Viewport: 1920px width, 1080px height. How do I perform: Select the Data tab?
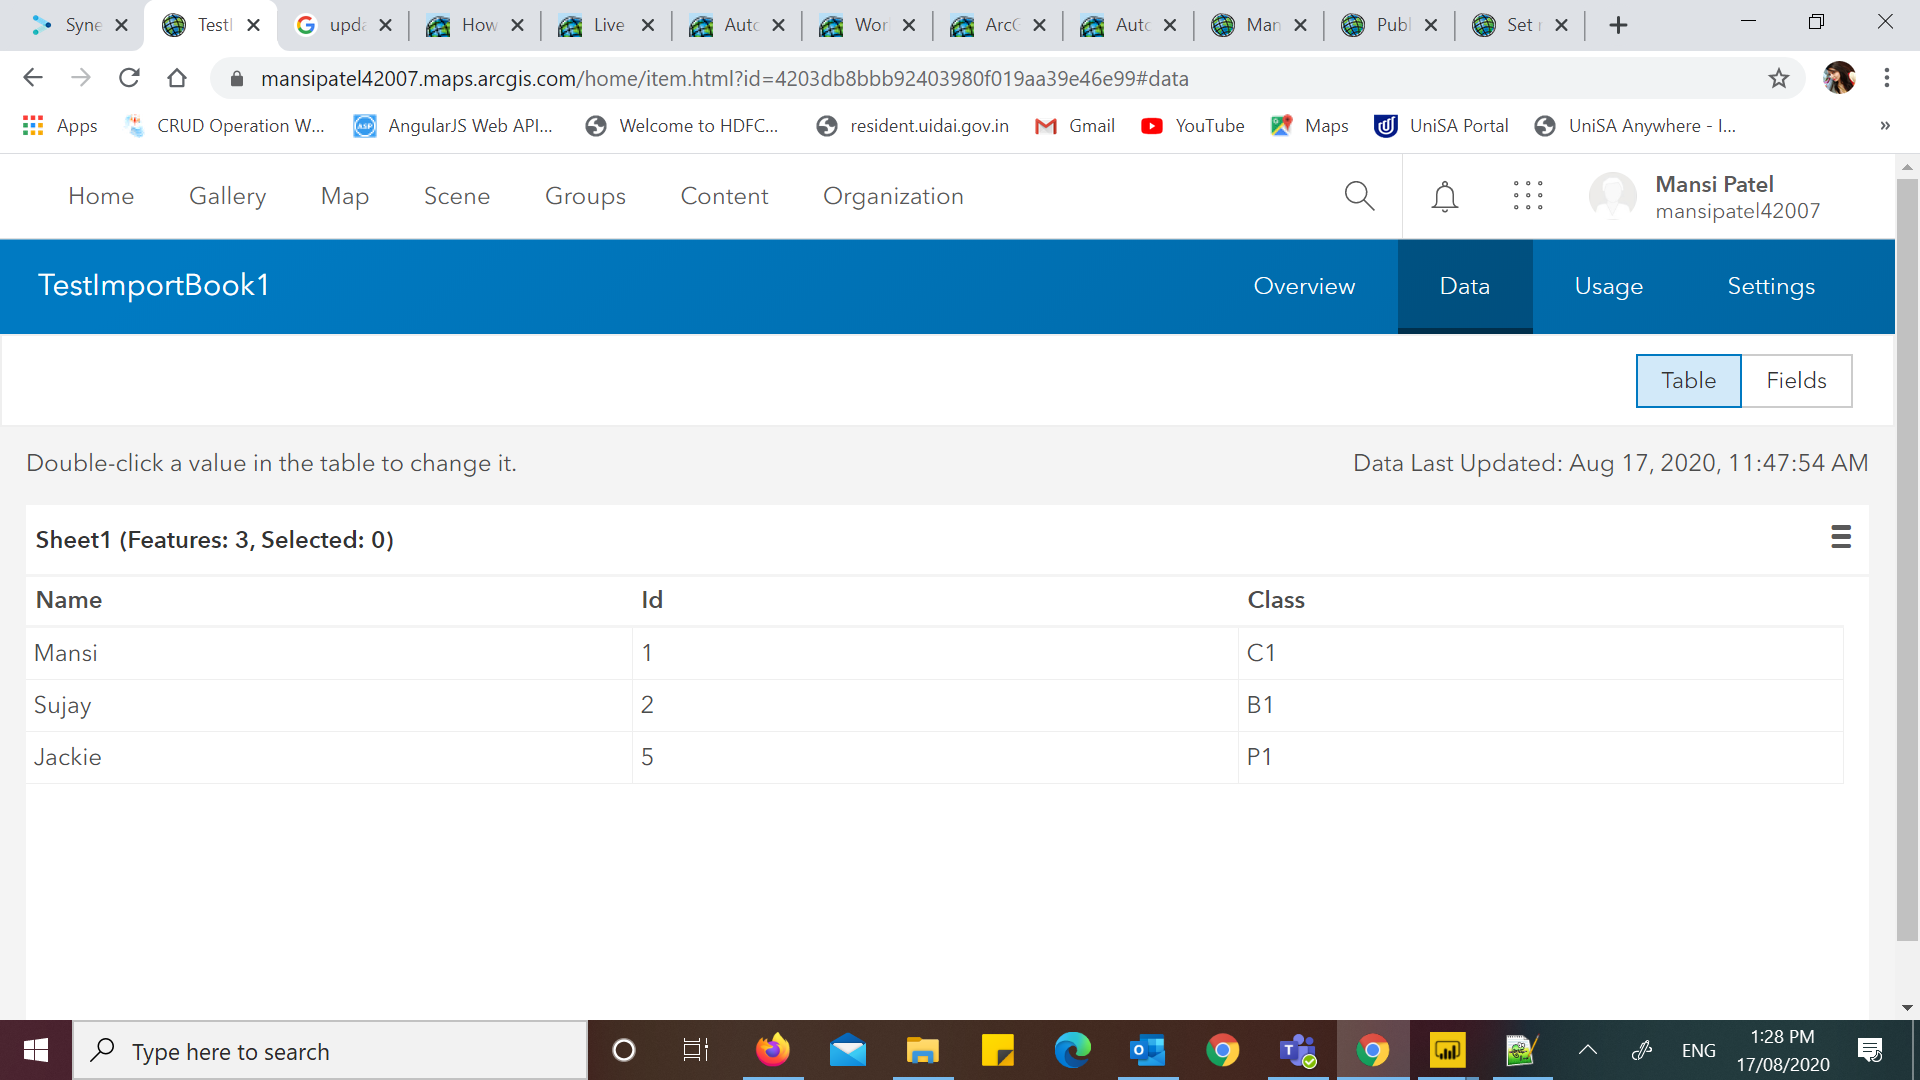pyautogui.click(x=1465, y=286)
